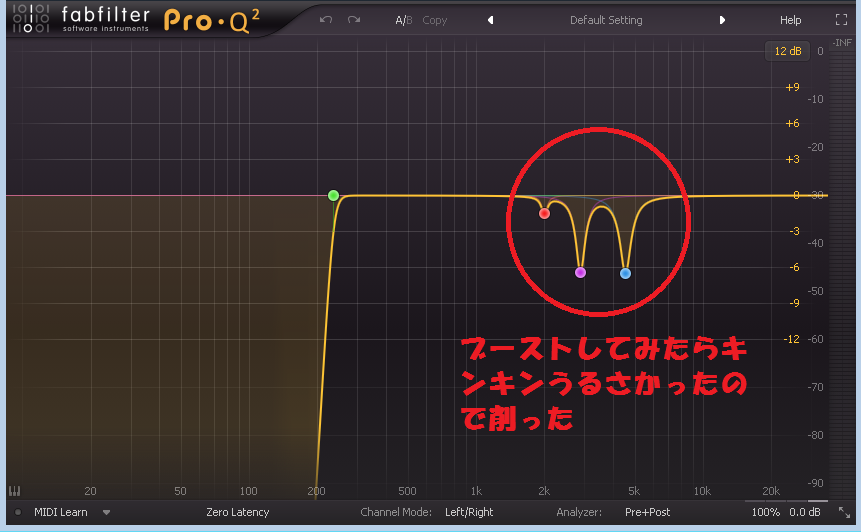Click the 500 frequency label
Image resolution: width=861 pixels, height=532 pixels.
coord(407,491)
